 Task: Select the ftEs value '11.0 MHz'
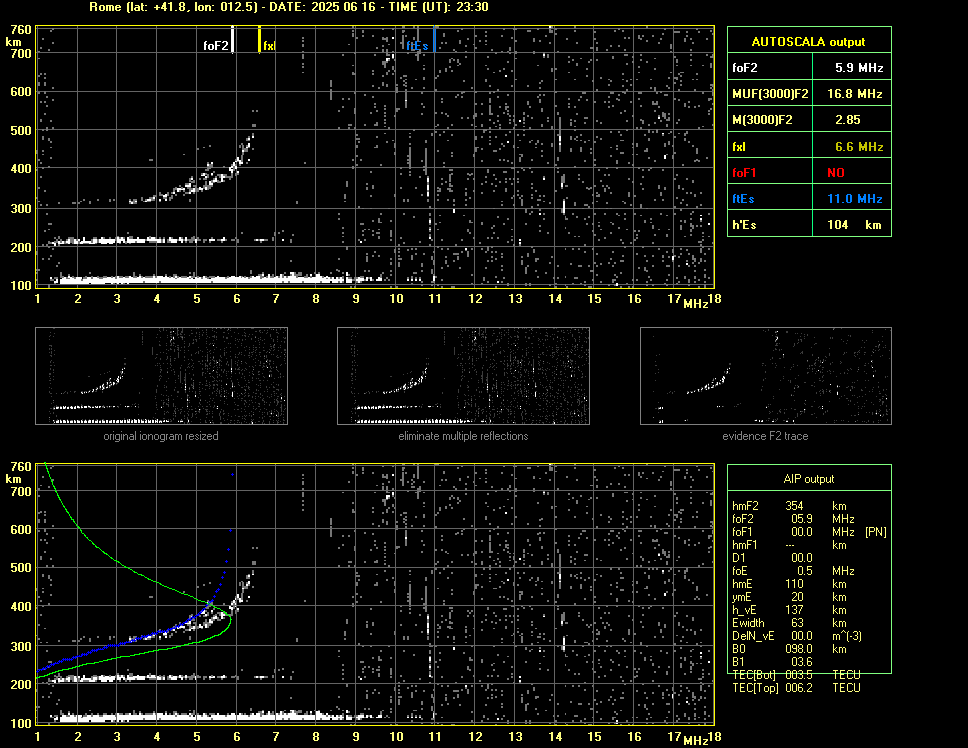[x=854, y=199]
